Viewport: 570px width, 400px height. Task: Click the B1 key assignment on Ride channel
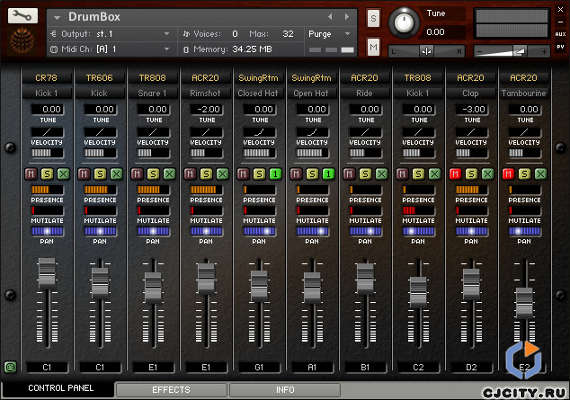pos(365,367)
